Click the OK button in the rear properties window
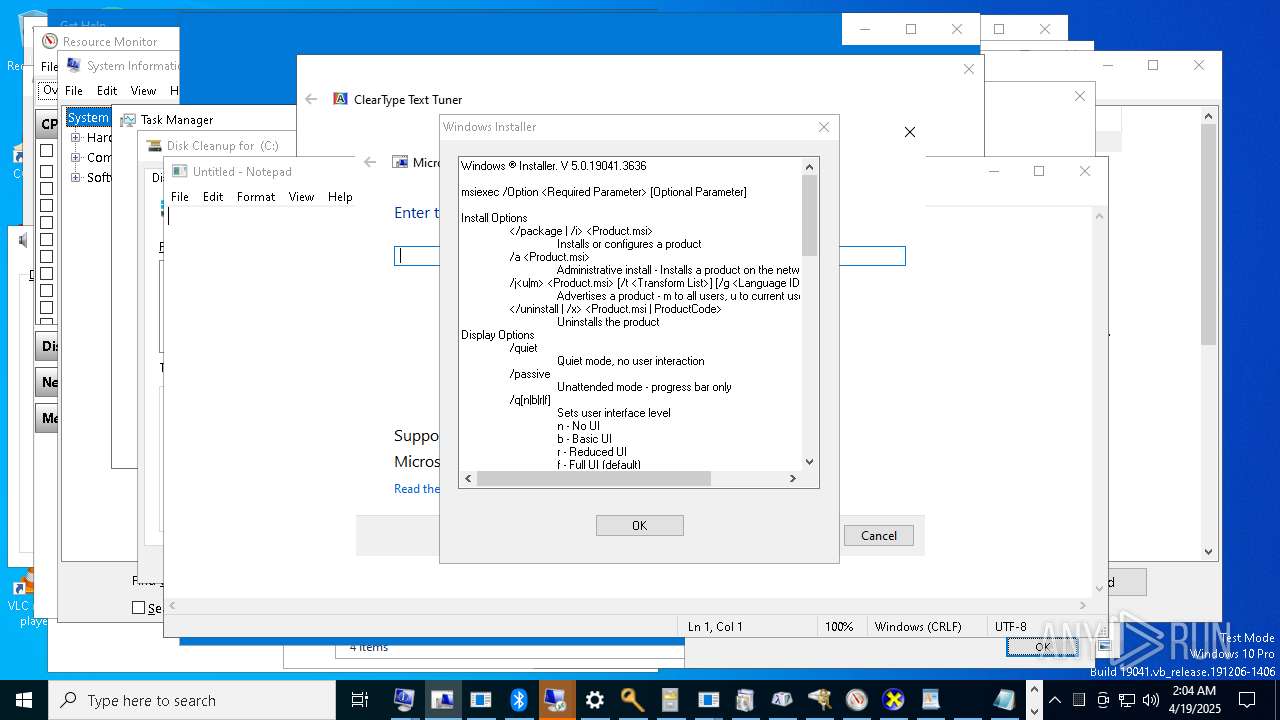Image resolution: width=1280 pixels, height=720 pixels. (1042, 647)
